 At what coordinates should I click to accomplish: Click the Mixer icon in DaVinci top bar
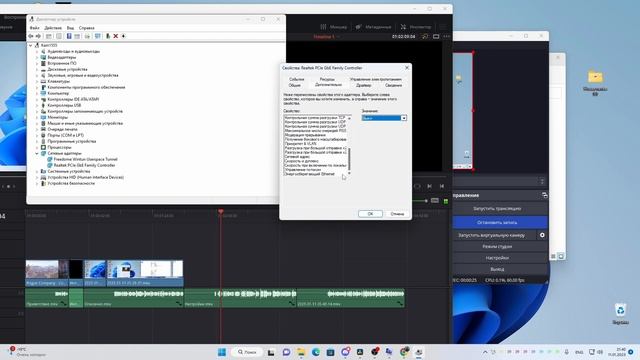pos(323,27)
